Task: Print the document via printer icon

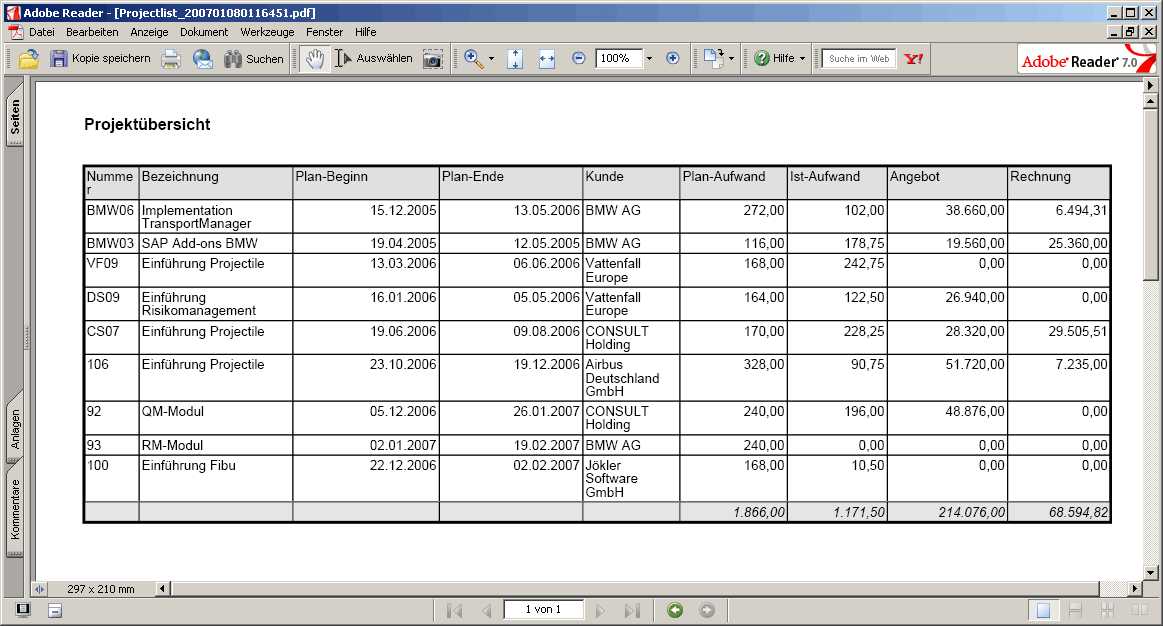Action: 171,59
